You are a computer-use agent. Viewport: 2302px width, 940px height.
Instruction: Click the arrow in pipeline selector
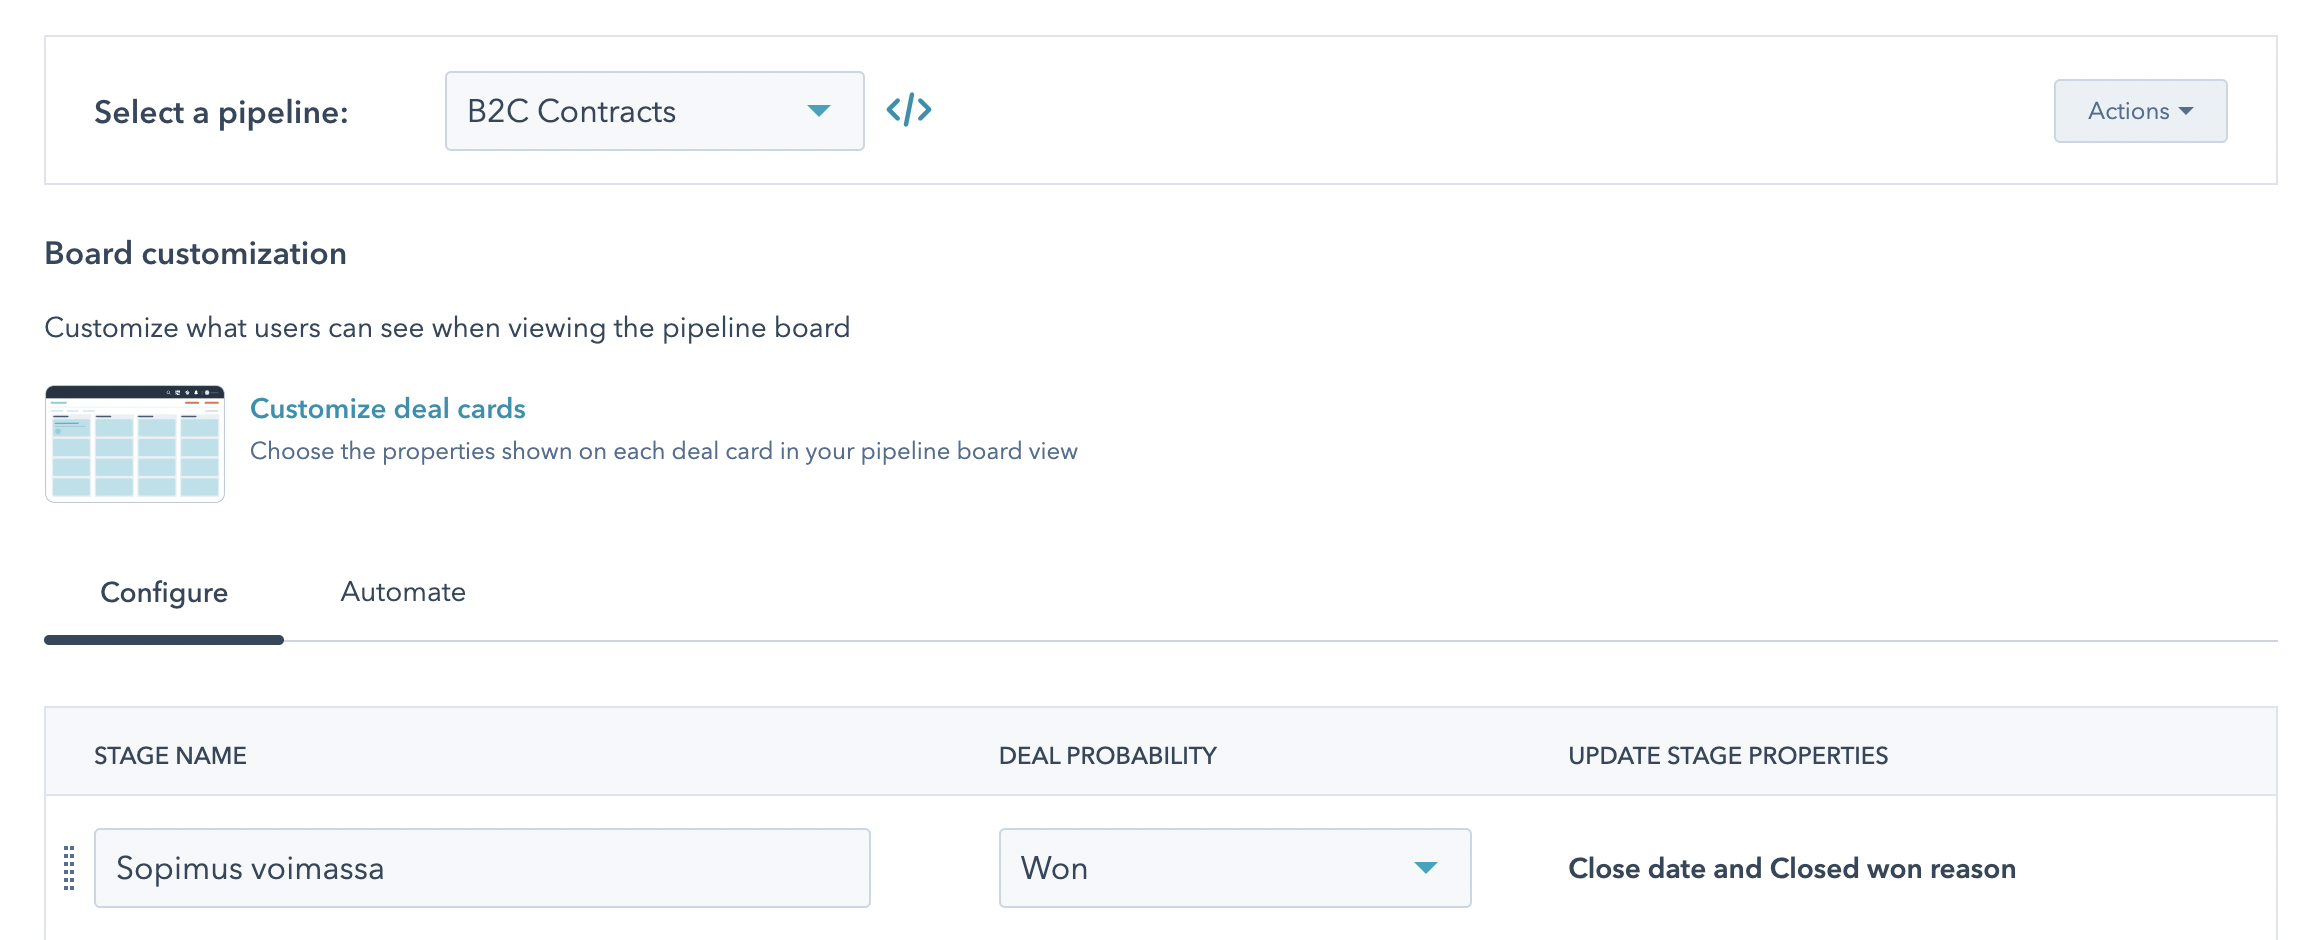tap(819, 111)
